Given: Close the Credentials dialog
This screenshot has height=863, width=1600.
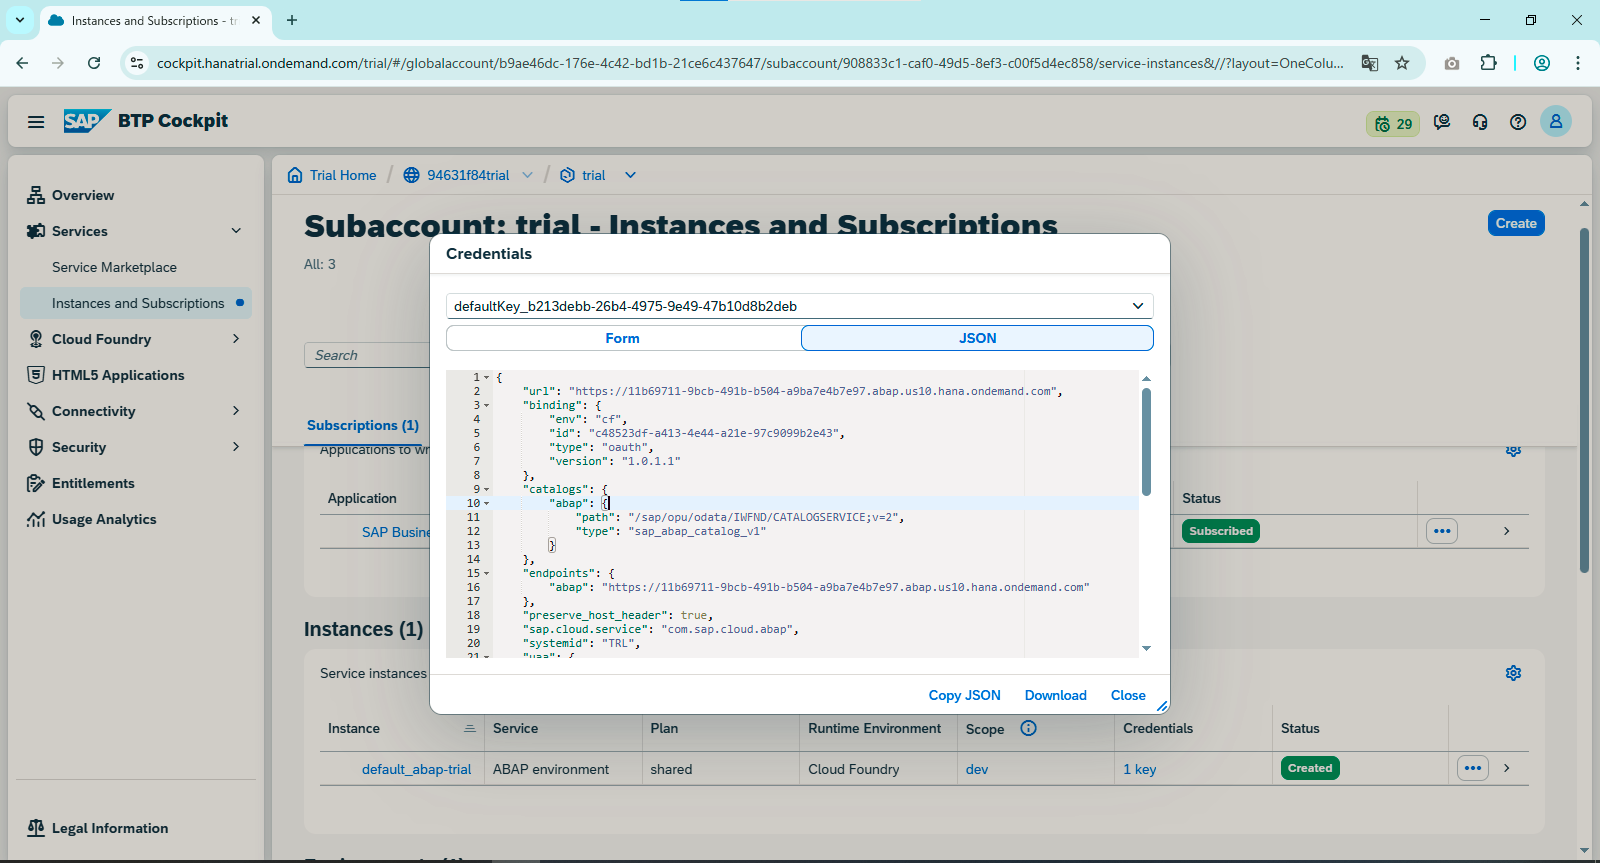Looking at the screenshot, I should click(x=1128, y=695).
